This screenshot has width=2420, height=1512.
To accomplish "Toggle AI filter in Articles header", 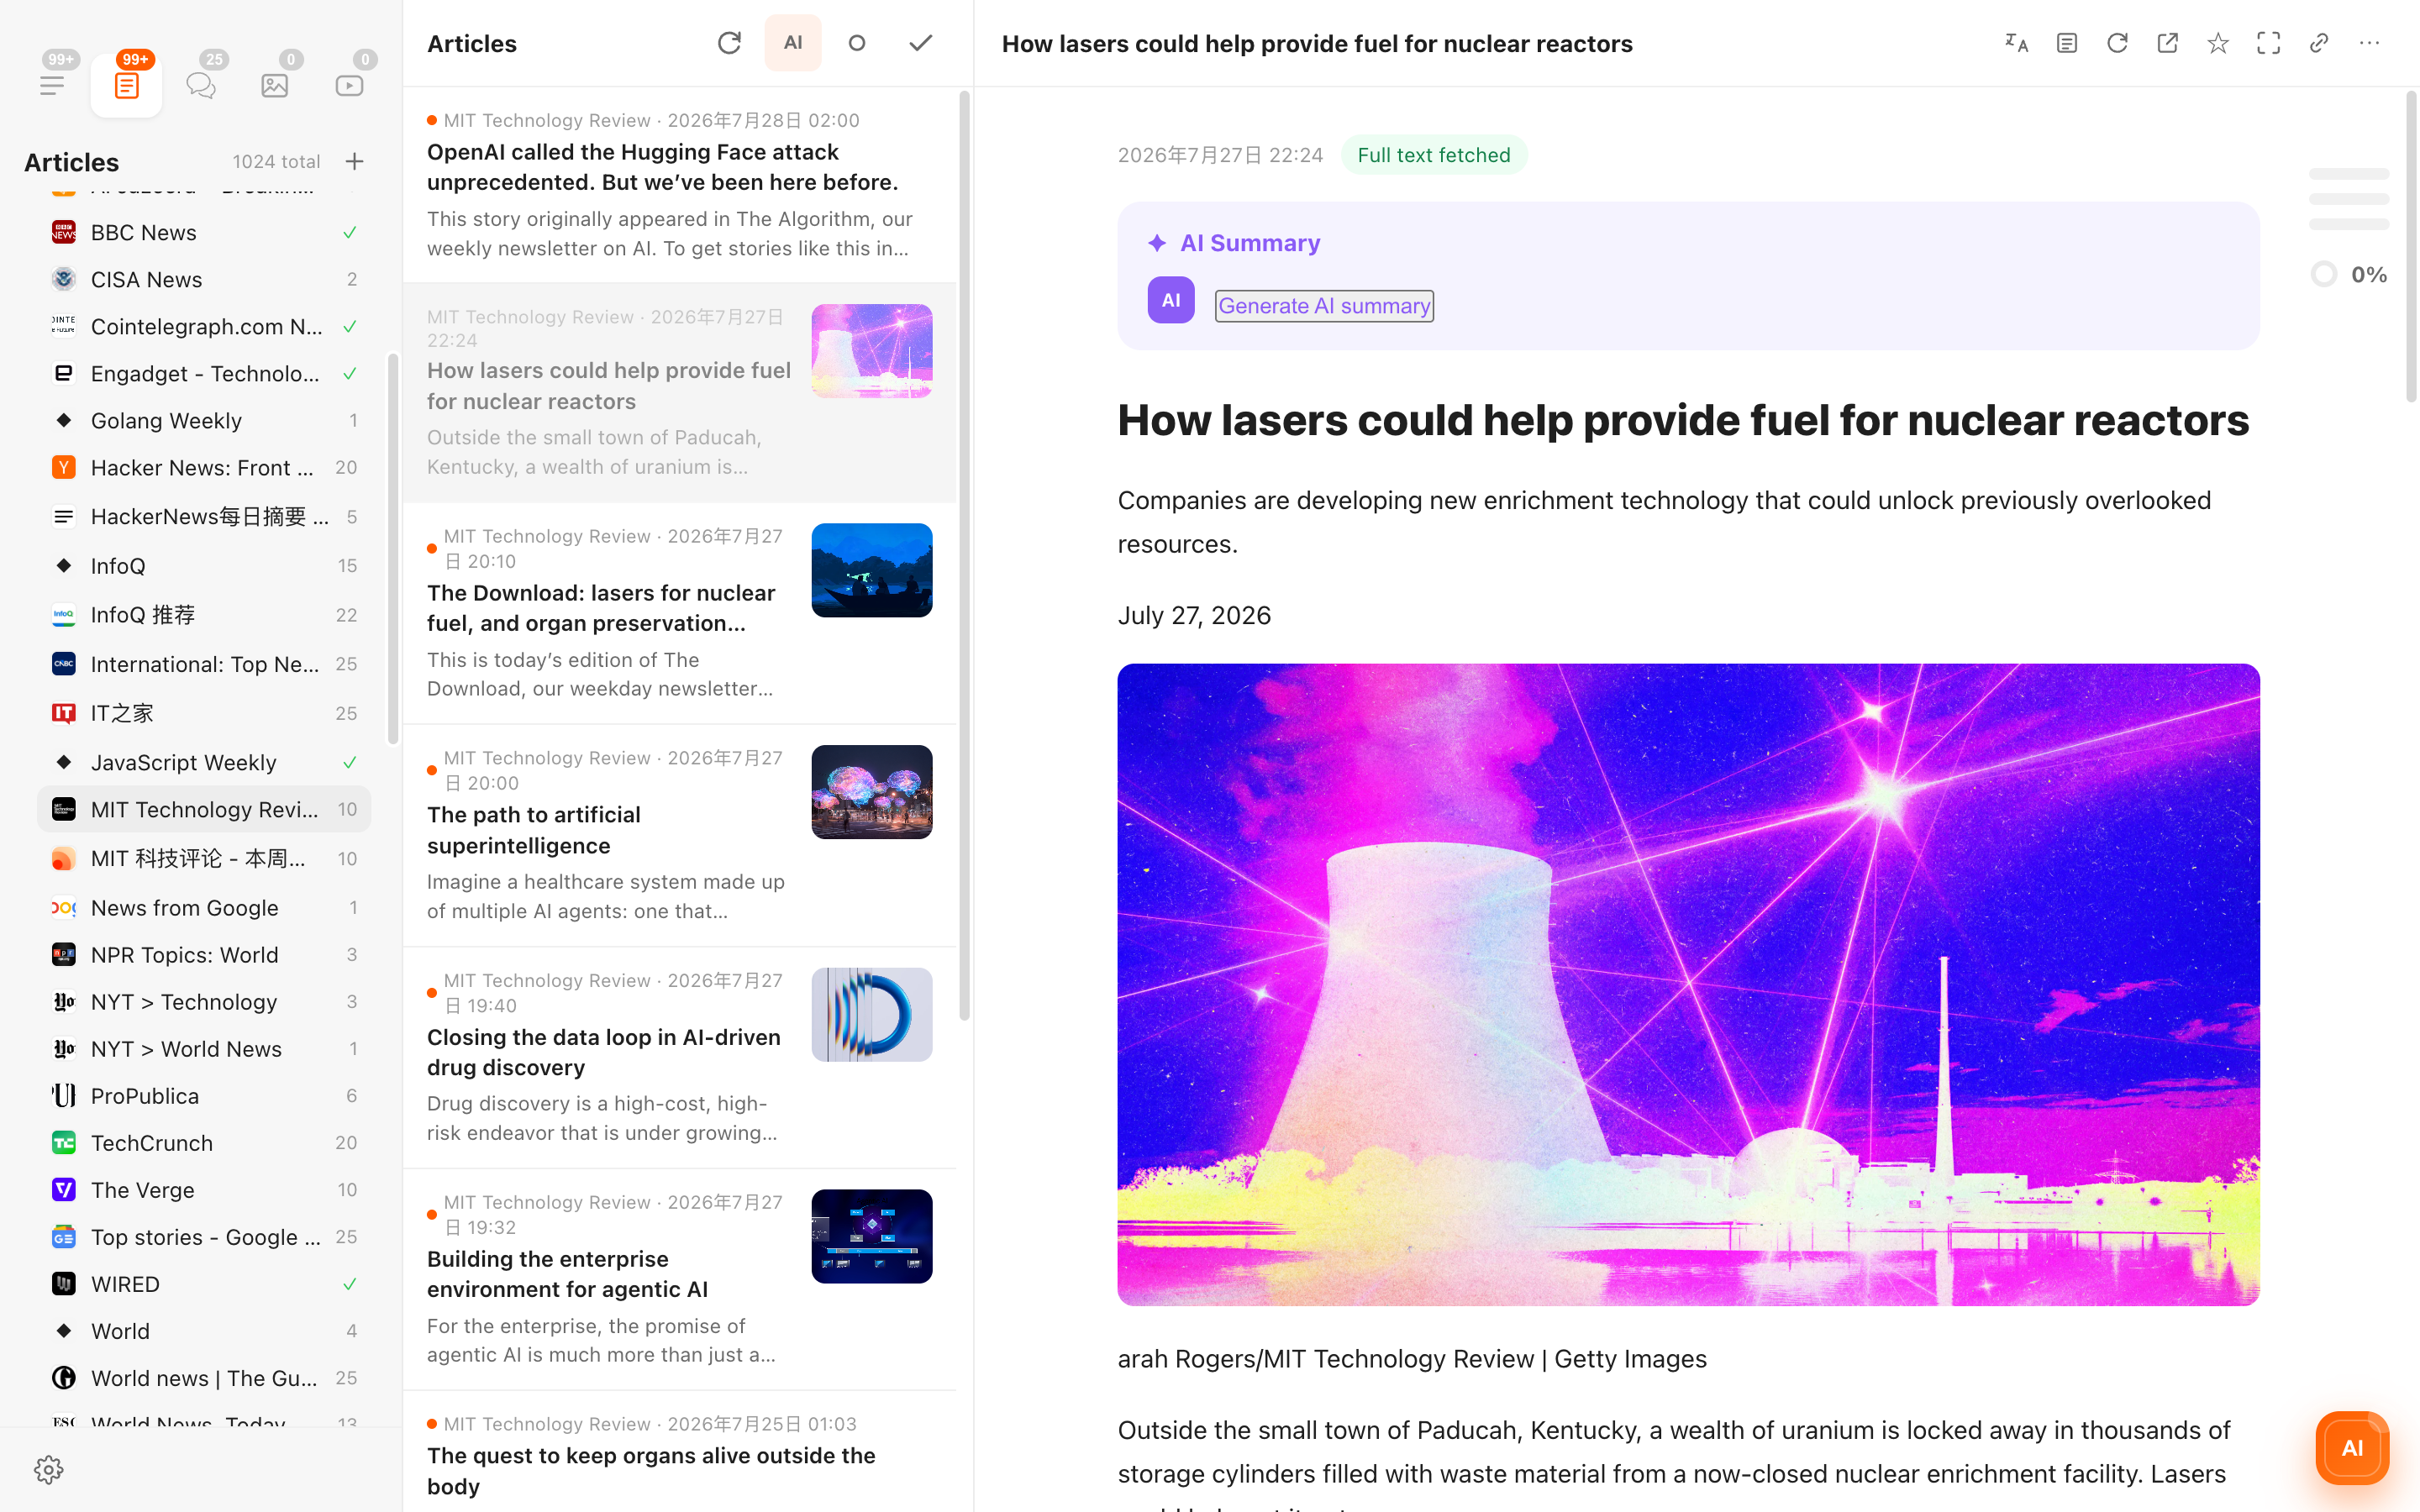I will click(x=793, y=43).
